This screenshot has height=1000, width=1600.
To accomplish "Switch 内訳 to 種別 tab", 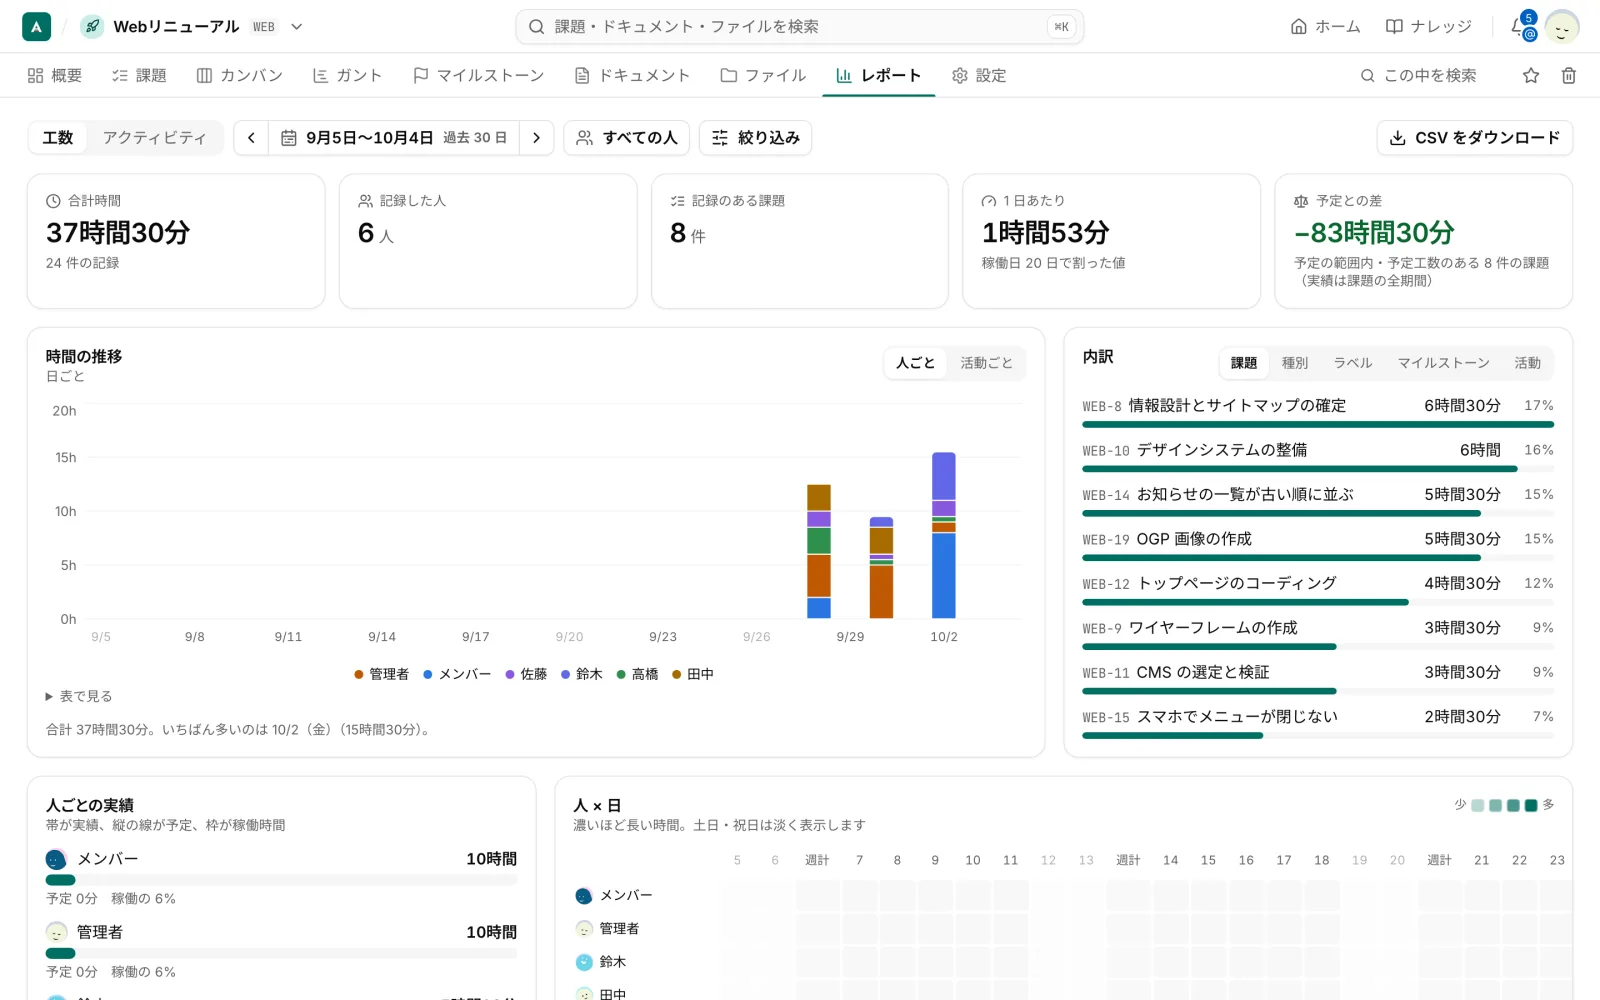I will 1295,363.
